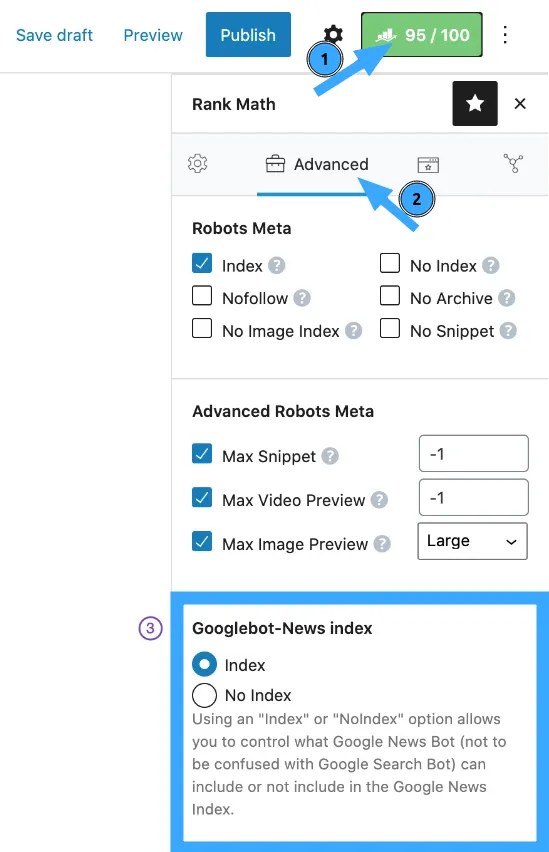Show help tooltip for No Snippet

tap(508, 331)
